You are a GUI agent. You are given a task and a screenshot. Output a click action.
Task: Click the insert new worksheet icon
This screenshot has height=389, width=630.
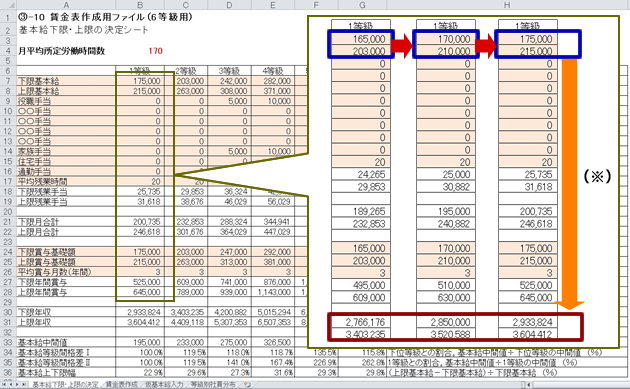pyautogui.click(x=247, y=385)
